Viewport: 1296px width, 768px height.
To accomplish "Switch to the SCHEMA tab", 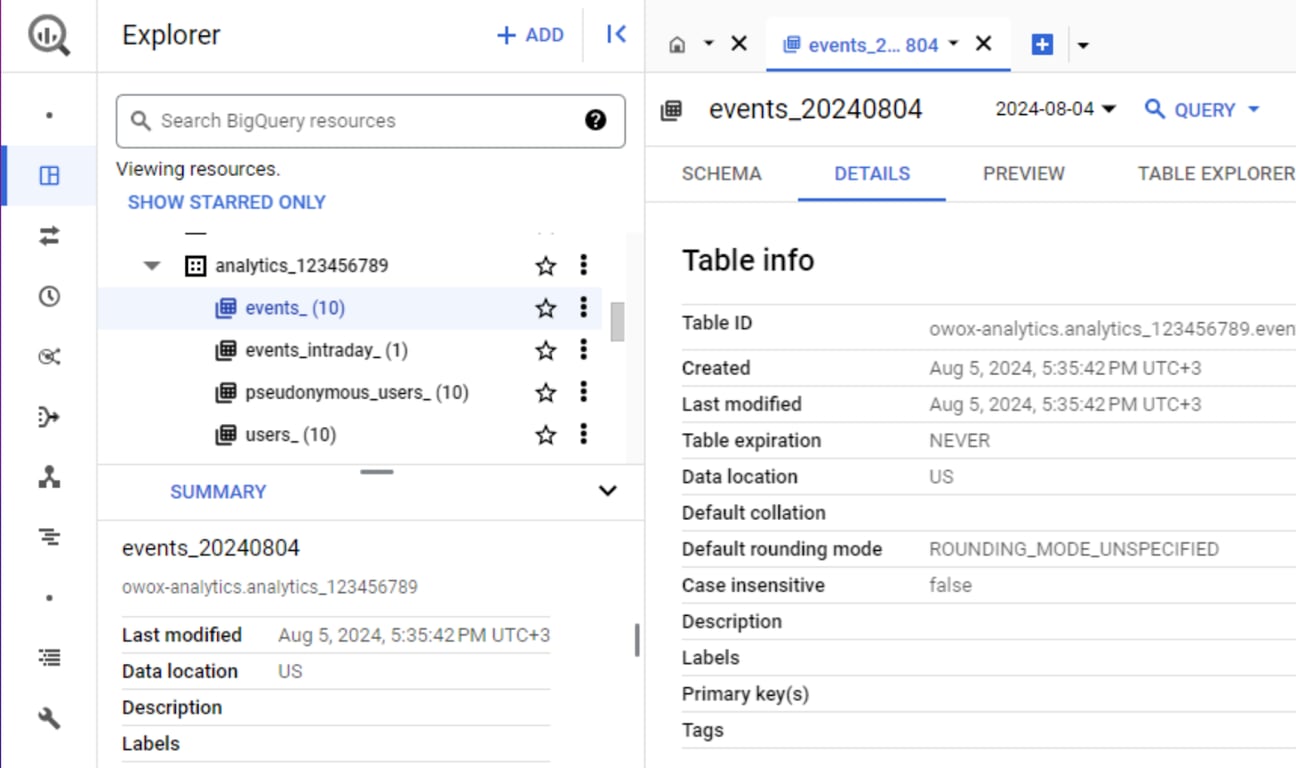I will pos(721,174).
